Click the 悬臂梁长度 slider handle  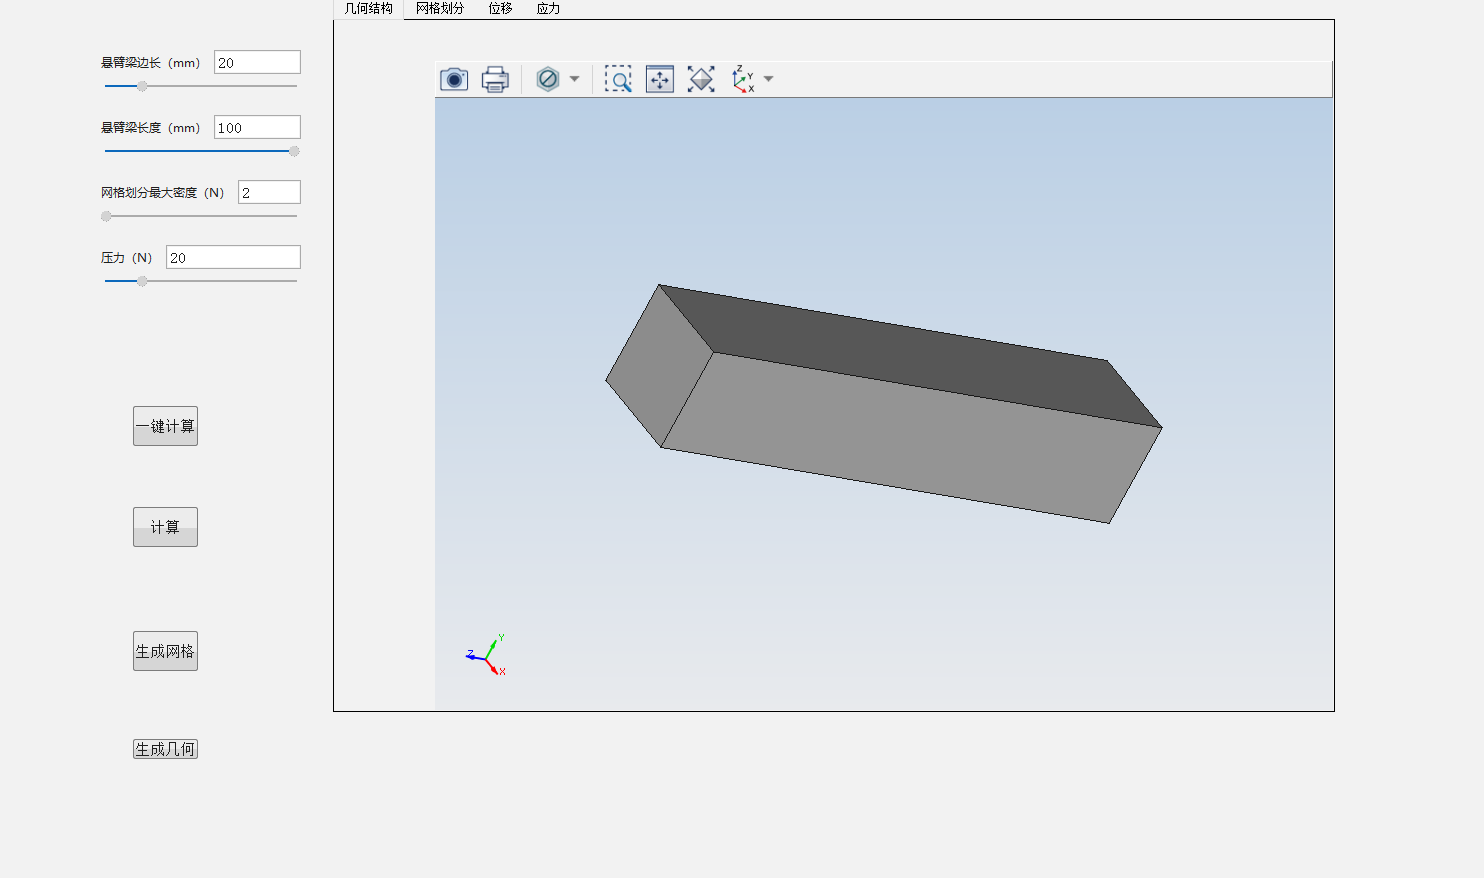coord(294,151)
